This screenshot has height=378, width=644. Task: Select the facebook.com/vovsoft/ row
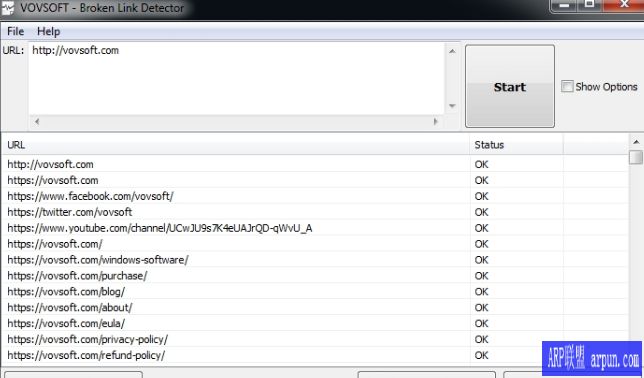coord(315,196)
